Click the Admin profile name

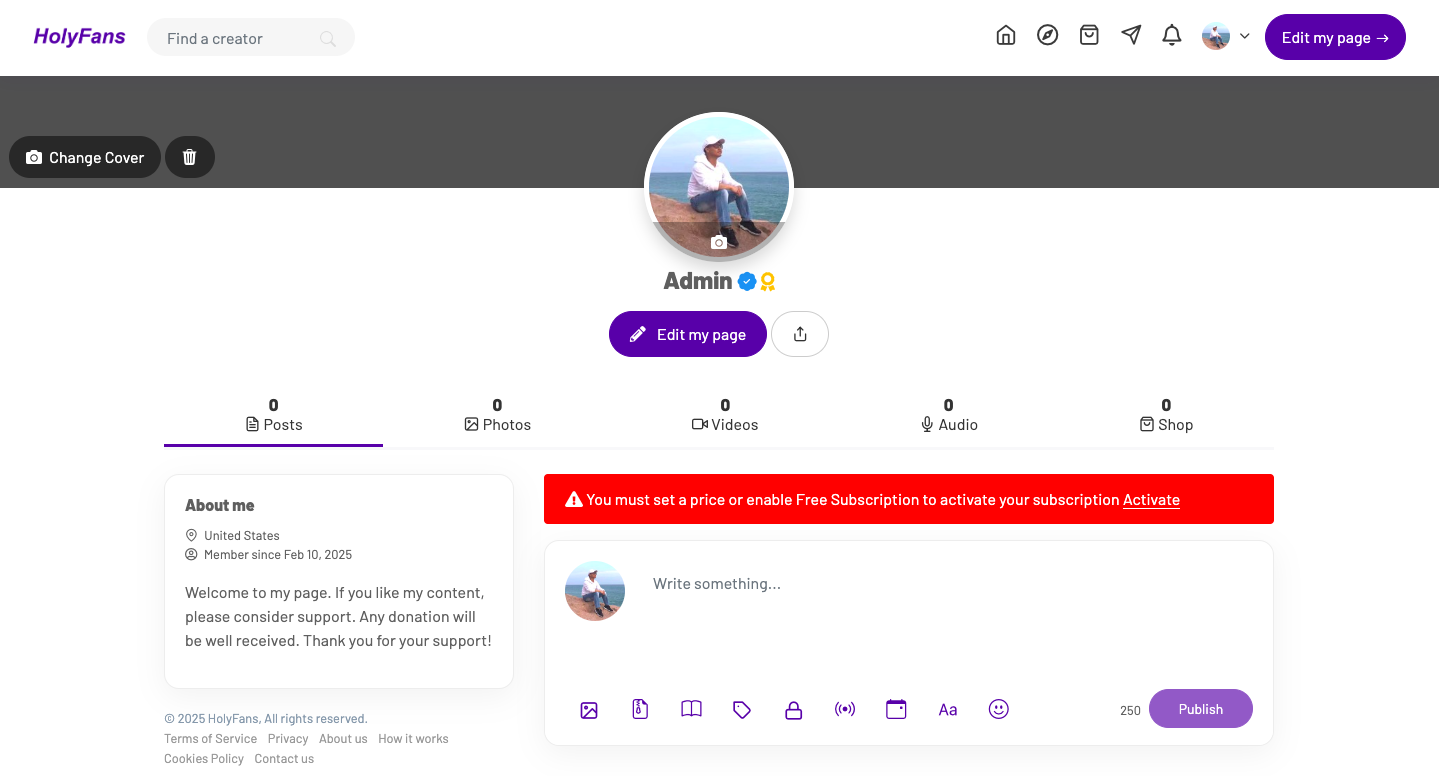698,281
